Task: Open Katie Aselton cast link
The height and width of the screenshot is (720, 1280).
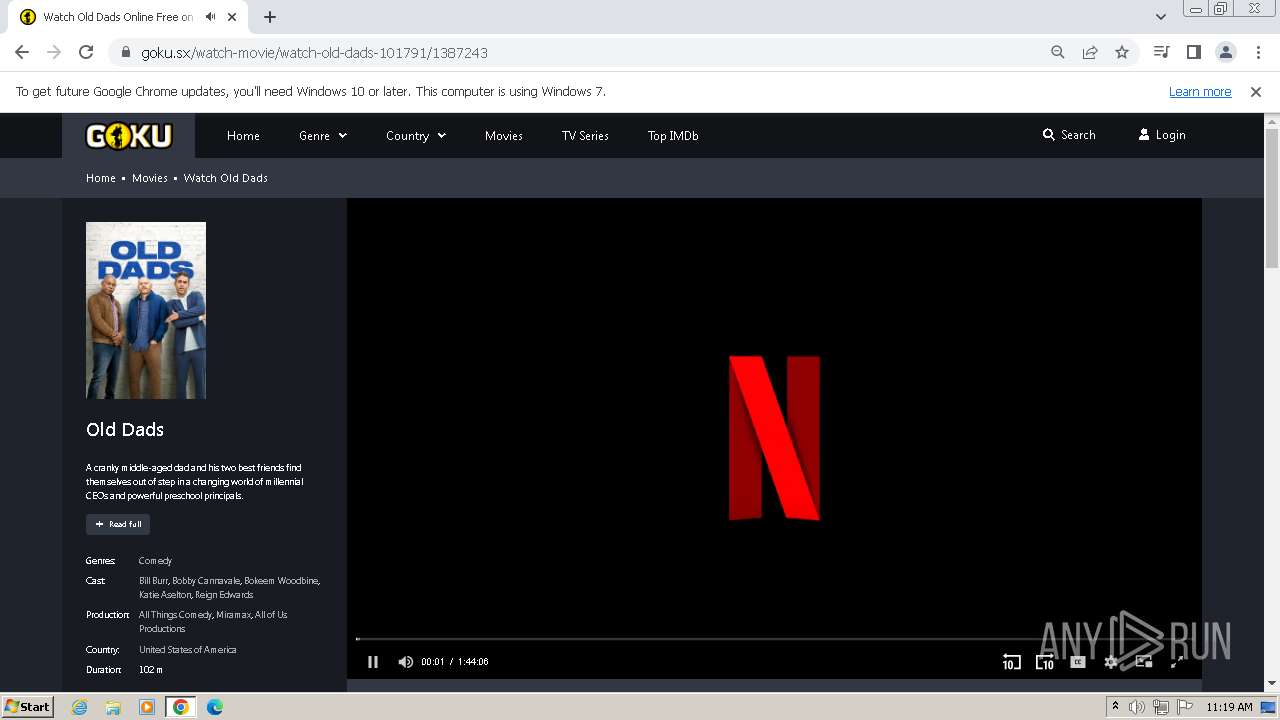Action: [x=164, y=595]
